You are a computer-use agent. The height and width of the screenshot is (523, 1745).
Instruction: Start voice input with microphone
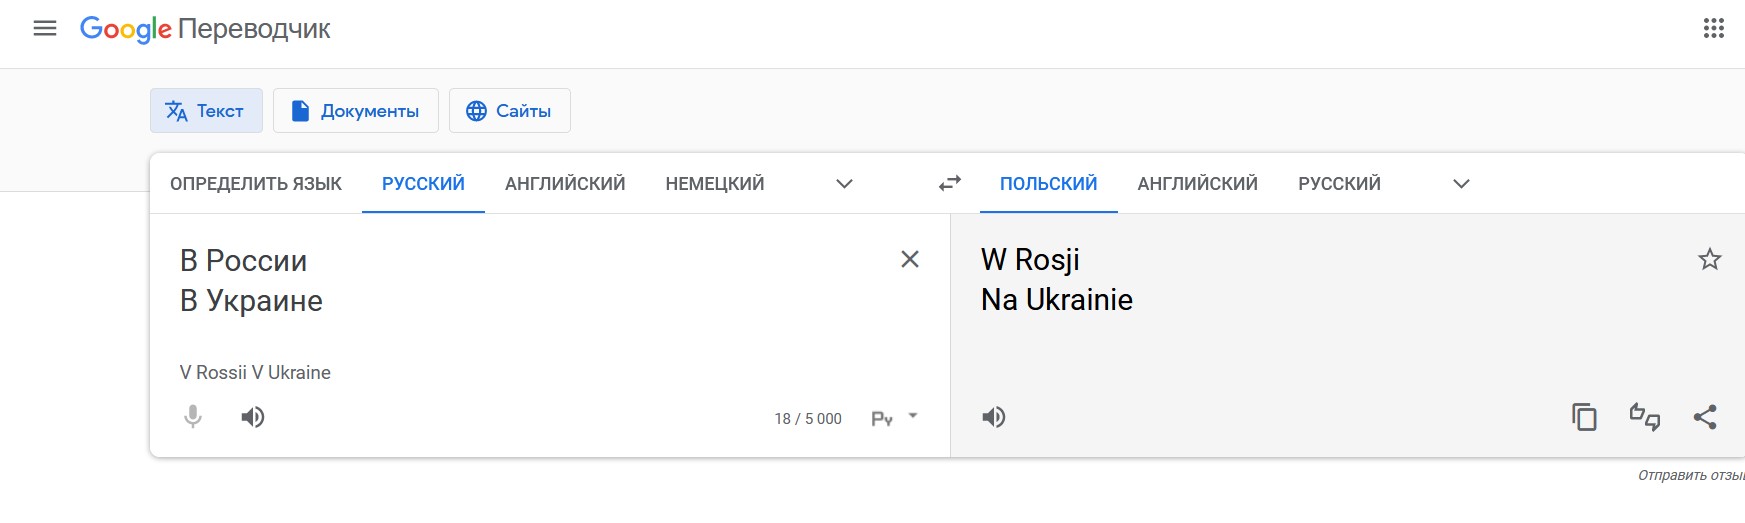click(x=193, y=417)
